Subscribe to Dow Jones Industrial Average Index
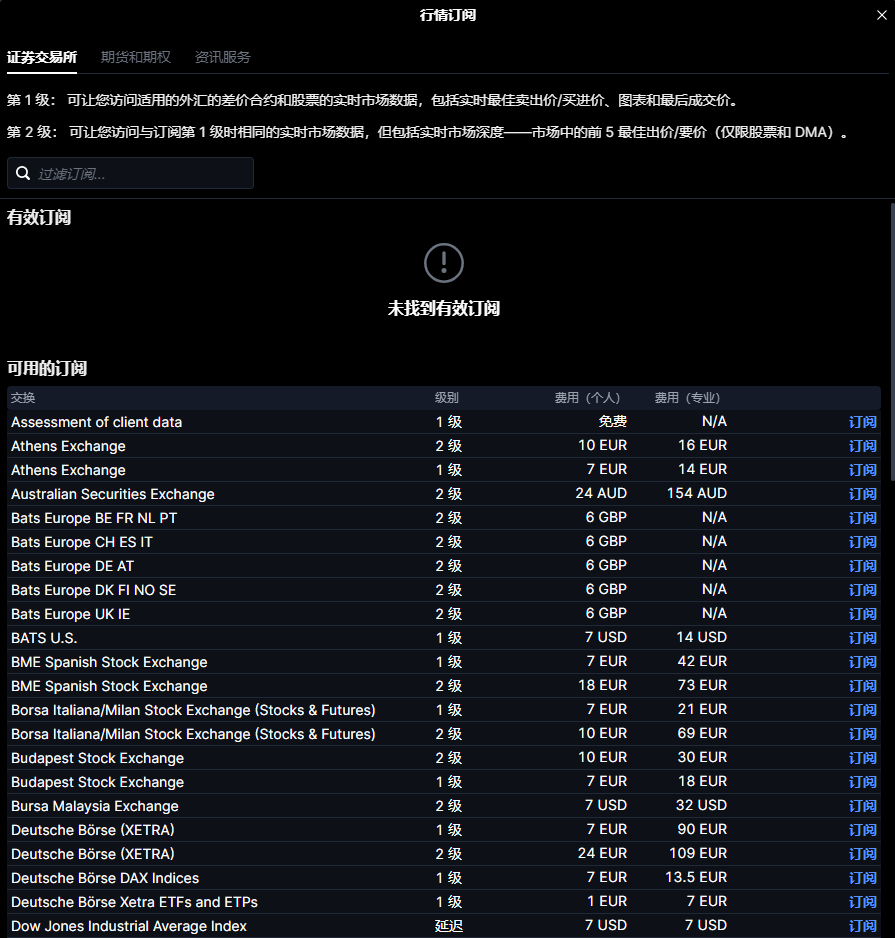This screenshot has height=938, width=895. (x=863, y=926)
